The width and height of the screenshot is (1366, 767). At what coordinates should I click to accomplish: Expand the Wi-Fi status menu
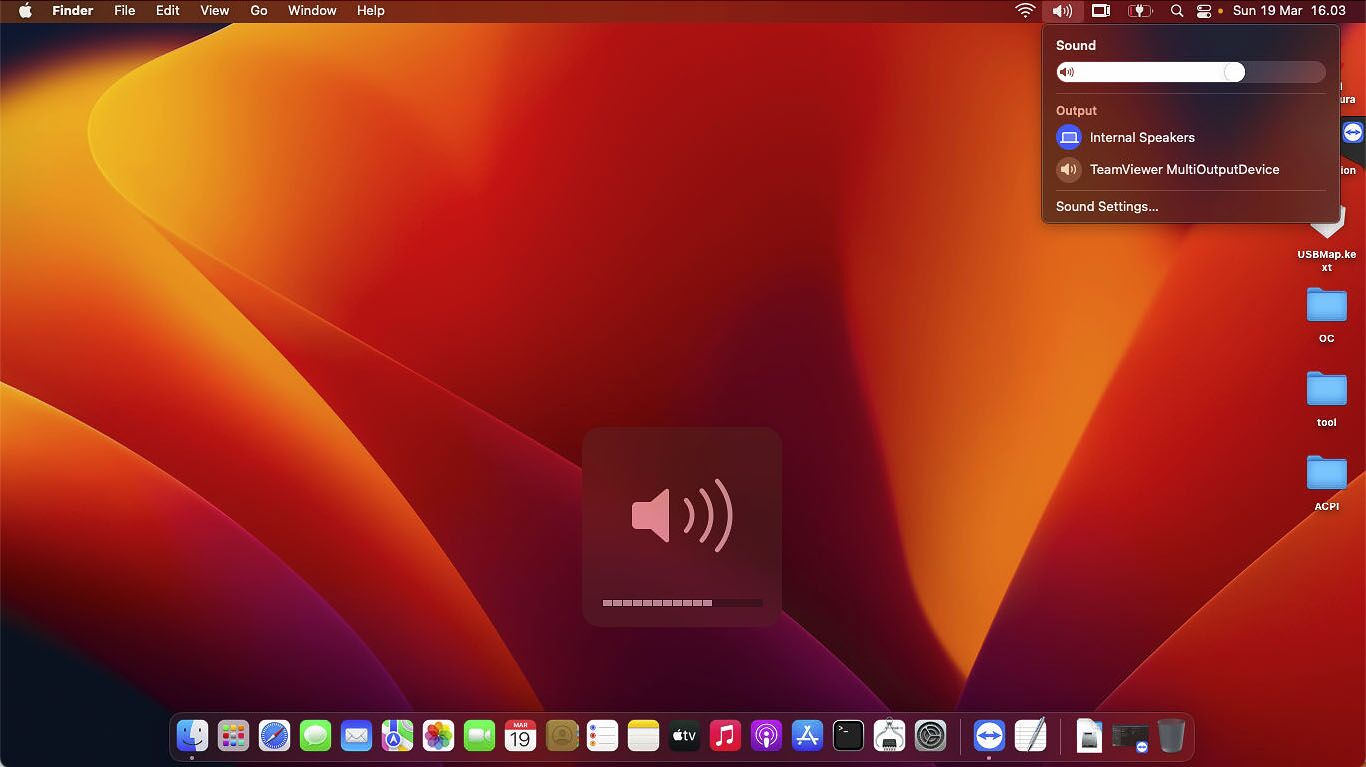pos(1025,11)
